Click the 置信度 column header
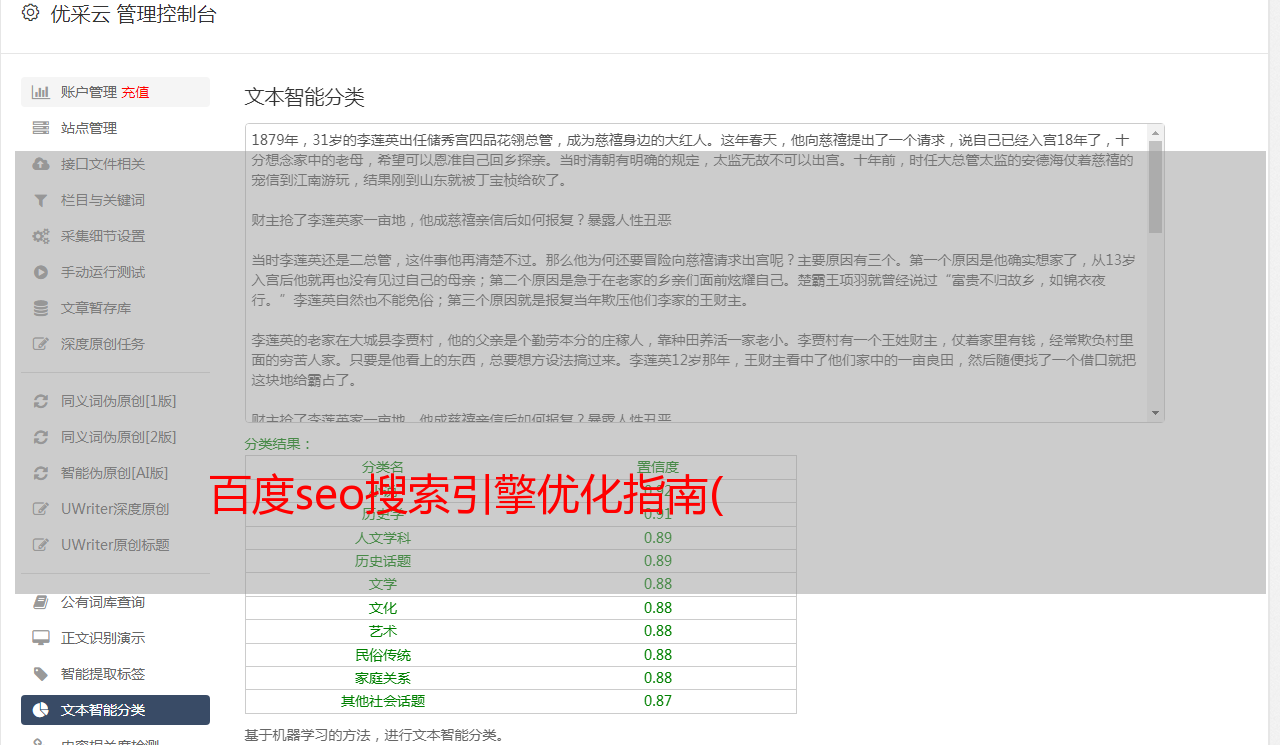This screenshot has width=1280, height=745. (658, 467)
